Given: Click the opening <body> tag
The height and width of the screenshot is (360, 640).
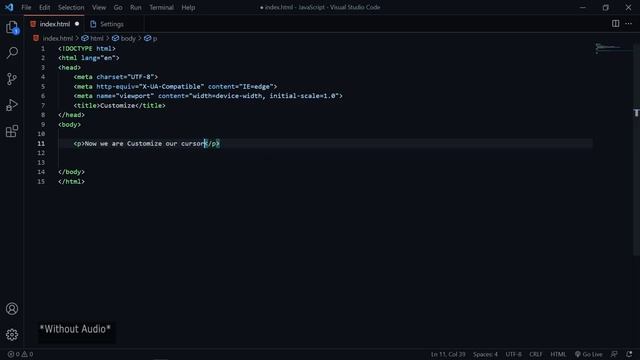Looking at the screenshot, I should pyautogui.click(x=69, y=124).
